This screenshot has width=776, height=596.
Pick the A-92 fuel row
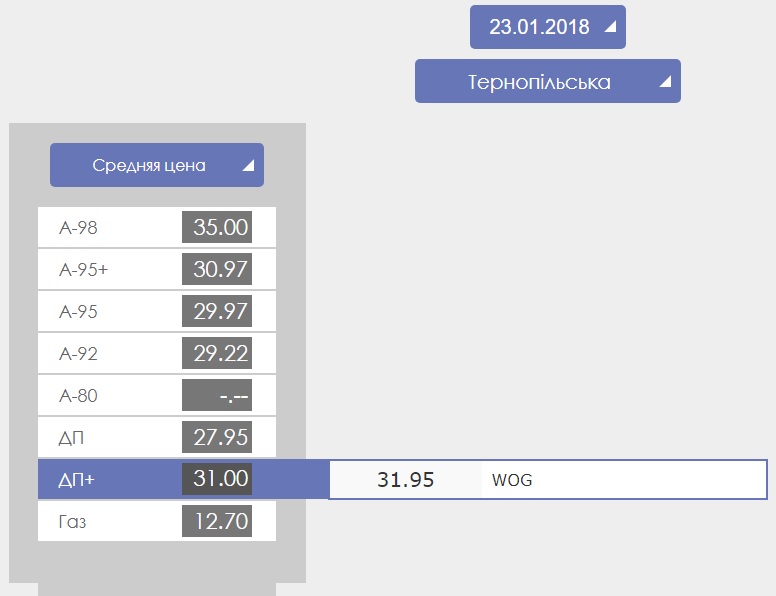(x=157, y=353)
